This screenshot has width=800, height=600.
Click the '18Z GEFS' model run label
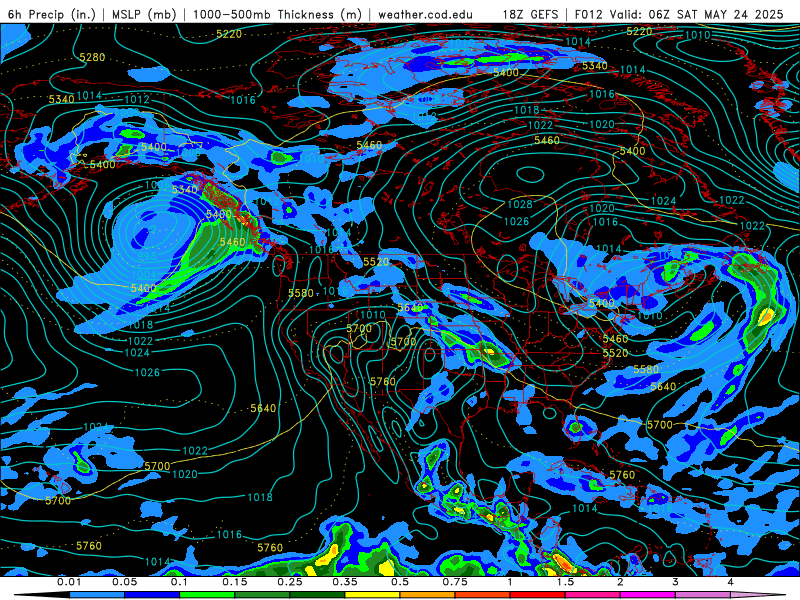click(x=530, y=14)
